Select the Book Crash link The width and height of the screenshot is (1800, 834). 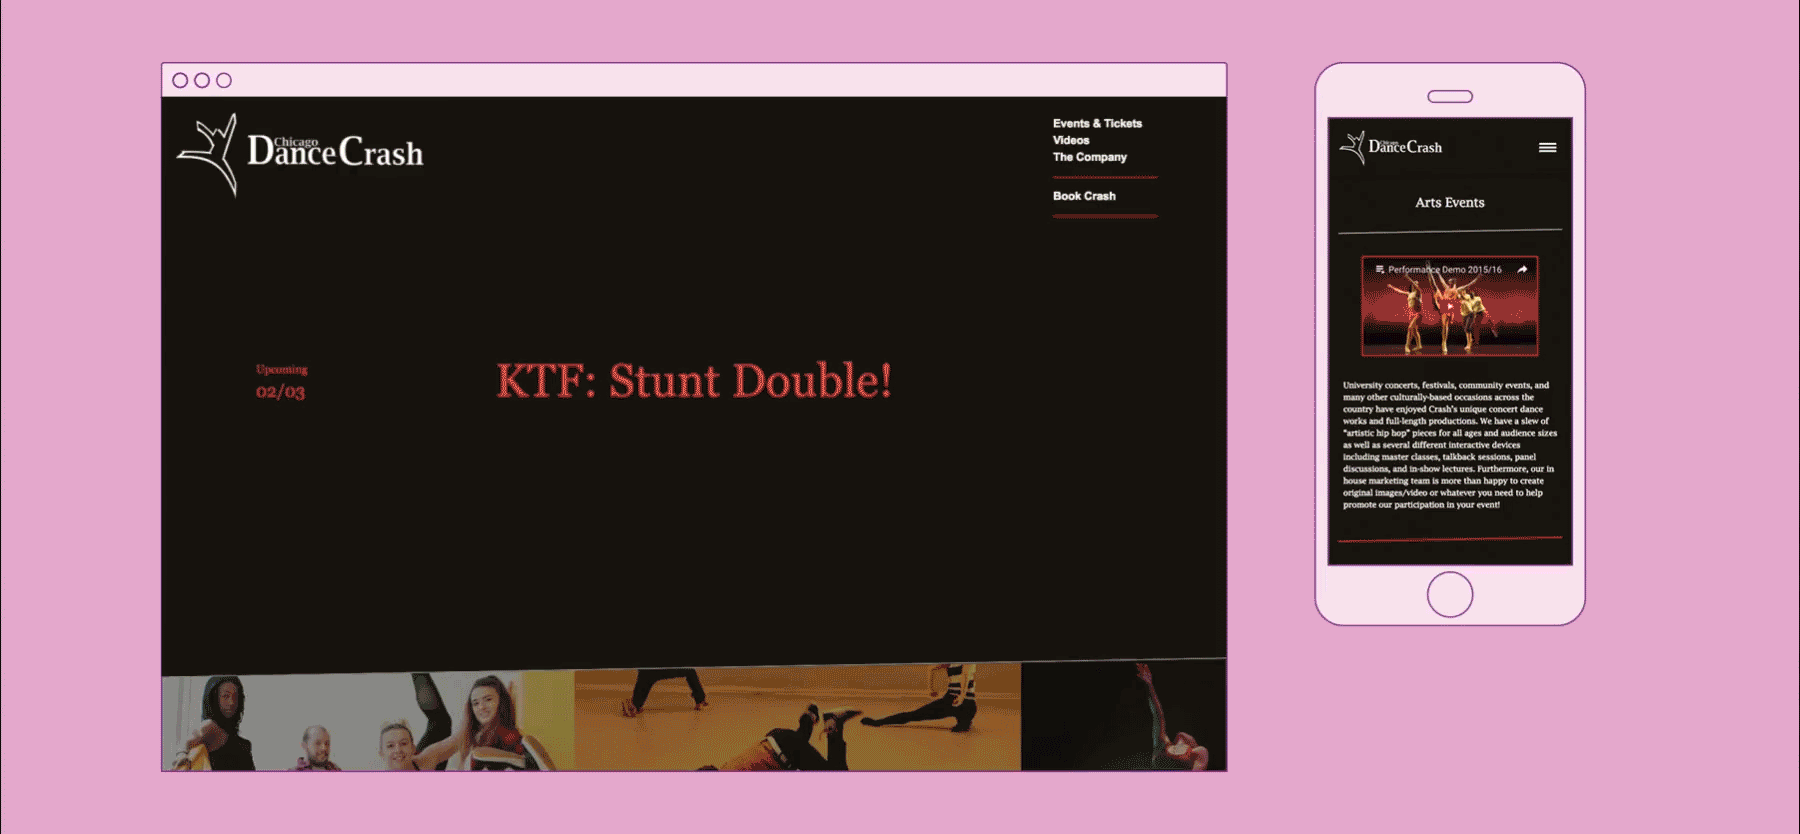point(1084,196)
